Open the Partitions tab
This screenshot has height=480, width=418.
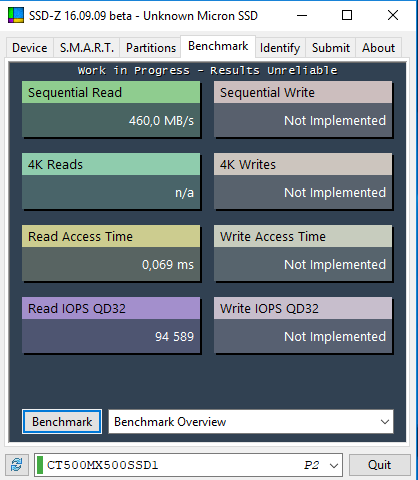[151, 48]
